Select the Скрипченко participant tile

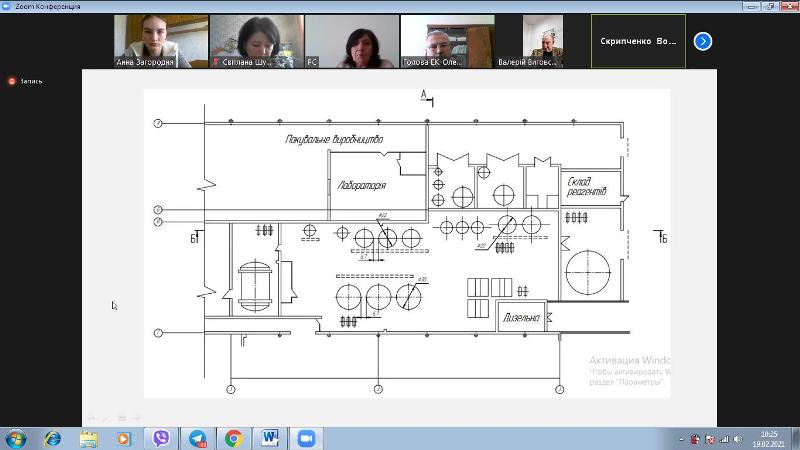[x=639, y=41]
